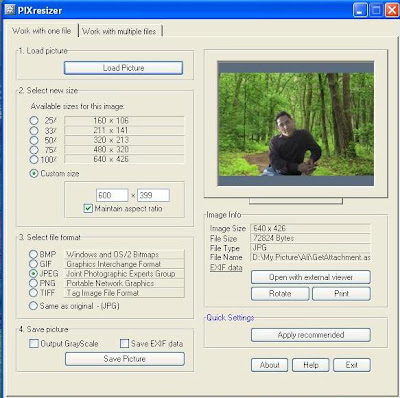Switch to Work with one file tab
The width and height of the screenshot is (400, 398).
pyautogui.click(x=41, y=31)
